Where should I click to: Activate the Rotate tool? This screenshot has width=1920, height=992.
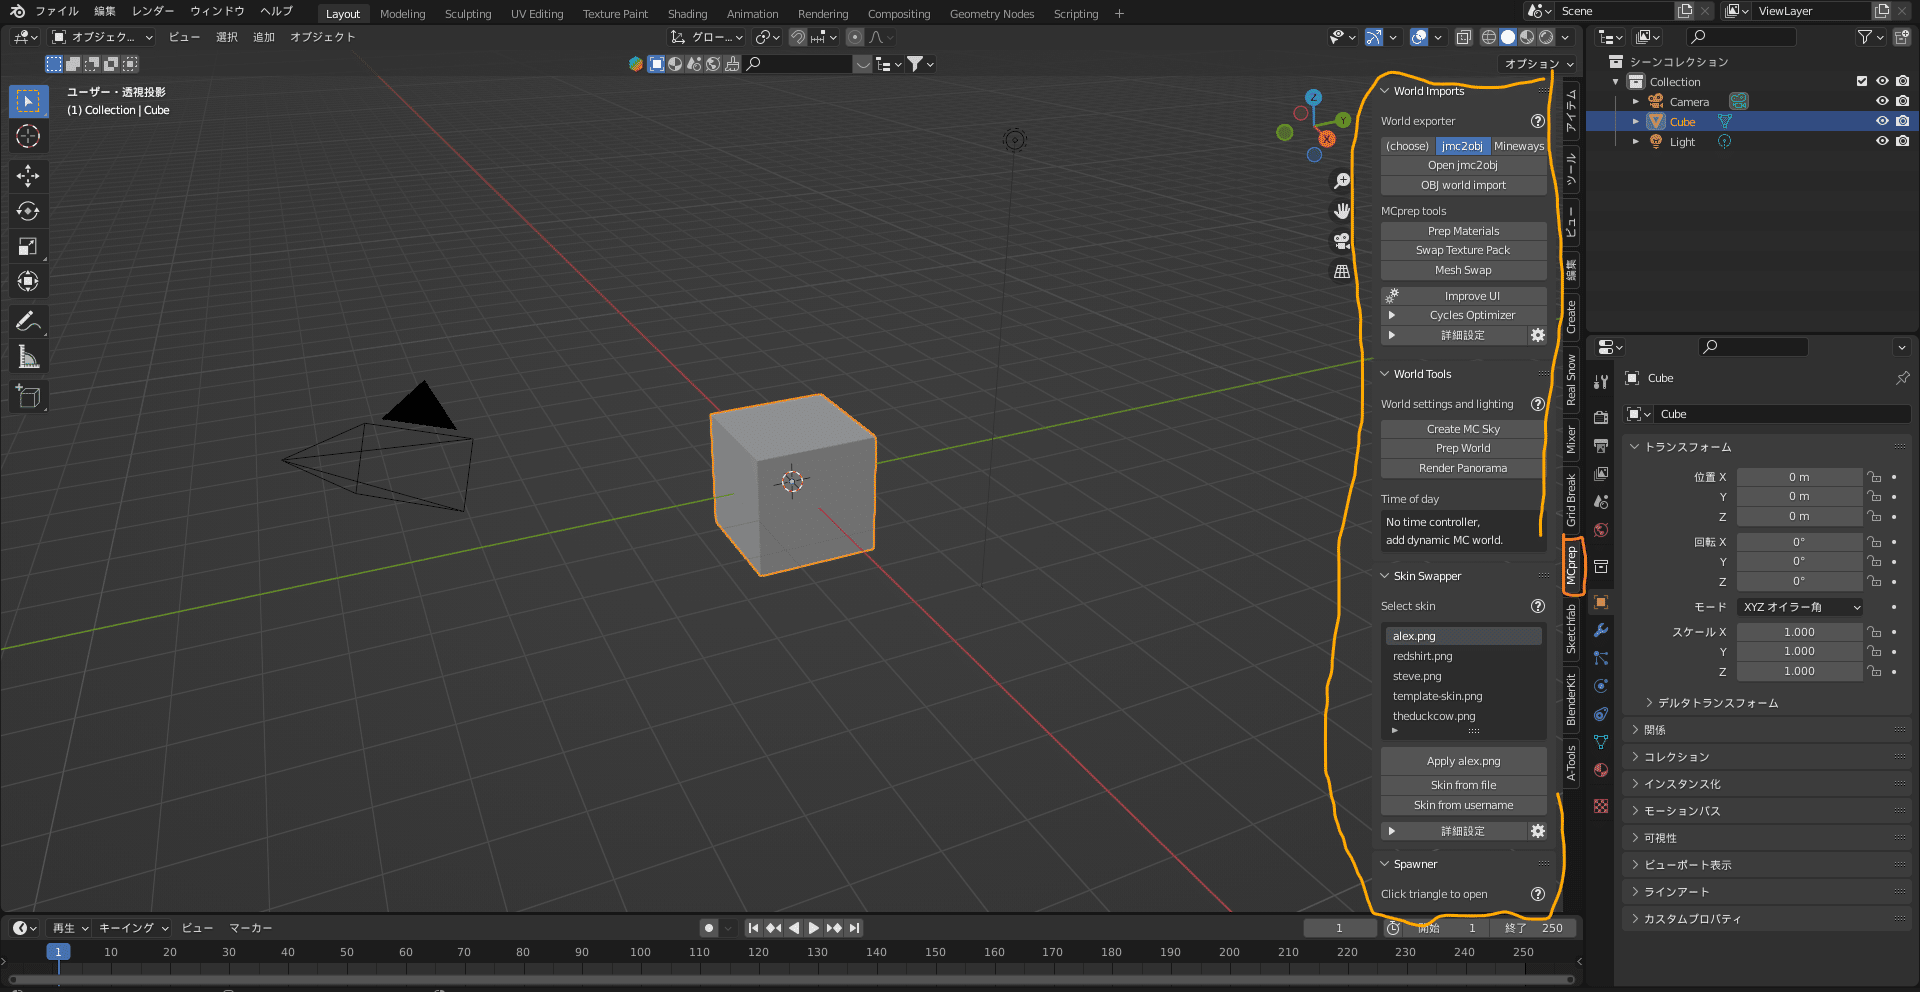[28, 211]
